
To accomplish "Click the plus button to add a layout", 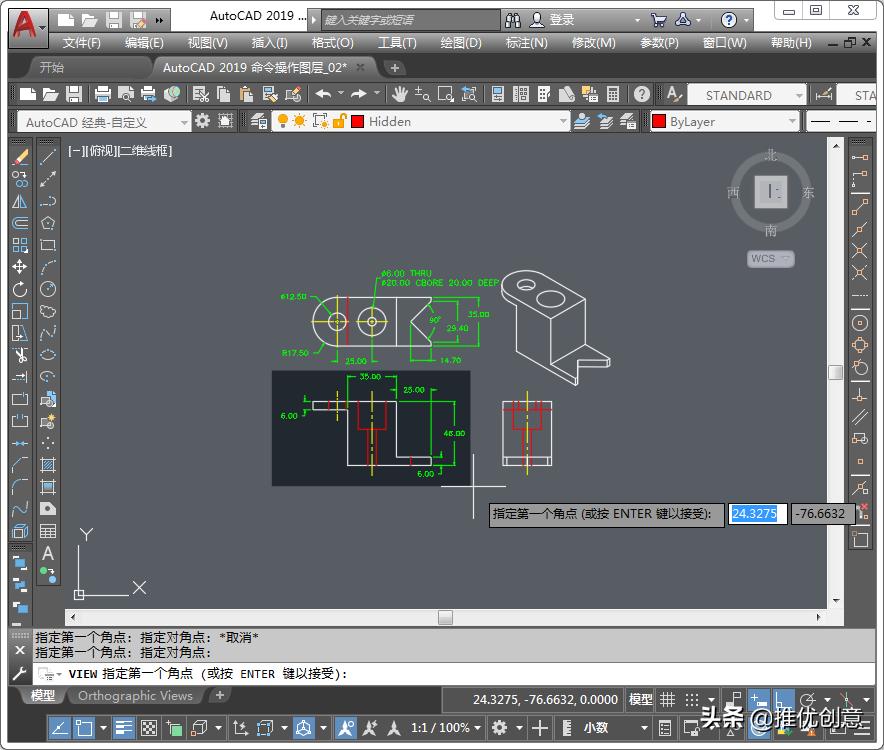I will [x=219, y=696].
